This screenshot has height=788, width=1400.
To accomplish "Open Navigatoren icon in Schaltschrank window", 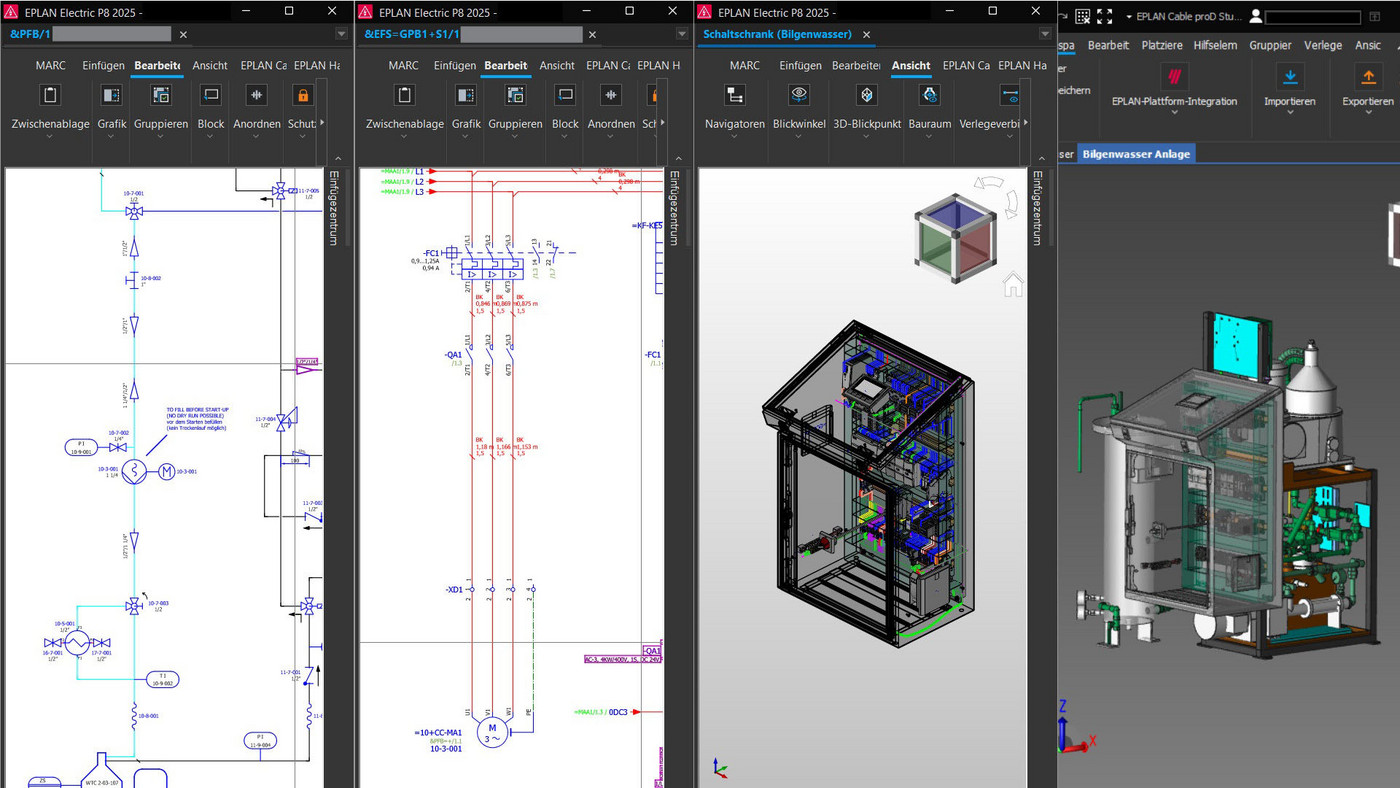I will click(735, 95).
